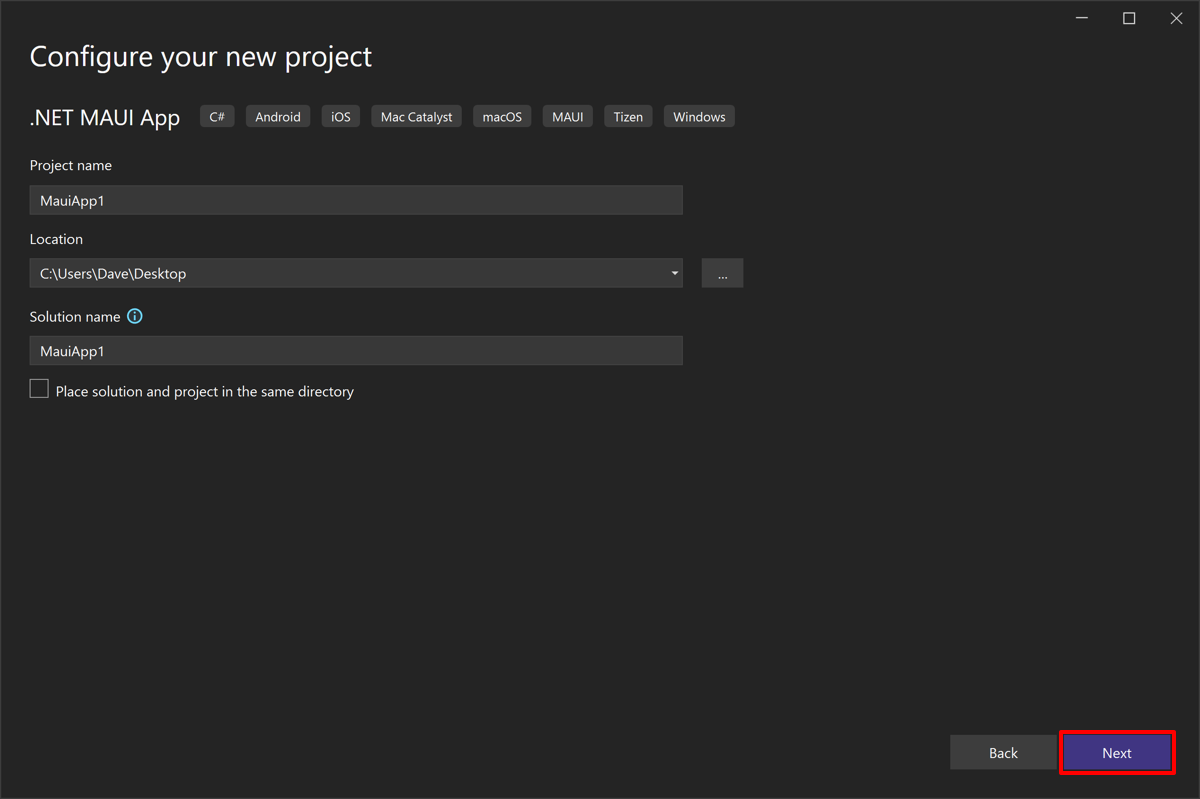This screenshot has width=1200, height=799.
Task: Click the Mac Catalyst platform tag
Action: coord(415,116)
